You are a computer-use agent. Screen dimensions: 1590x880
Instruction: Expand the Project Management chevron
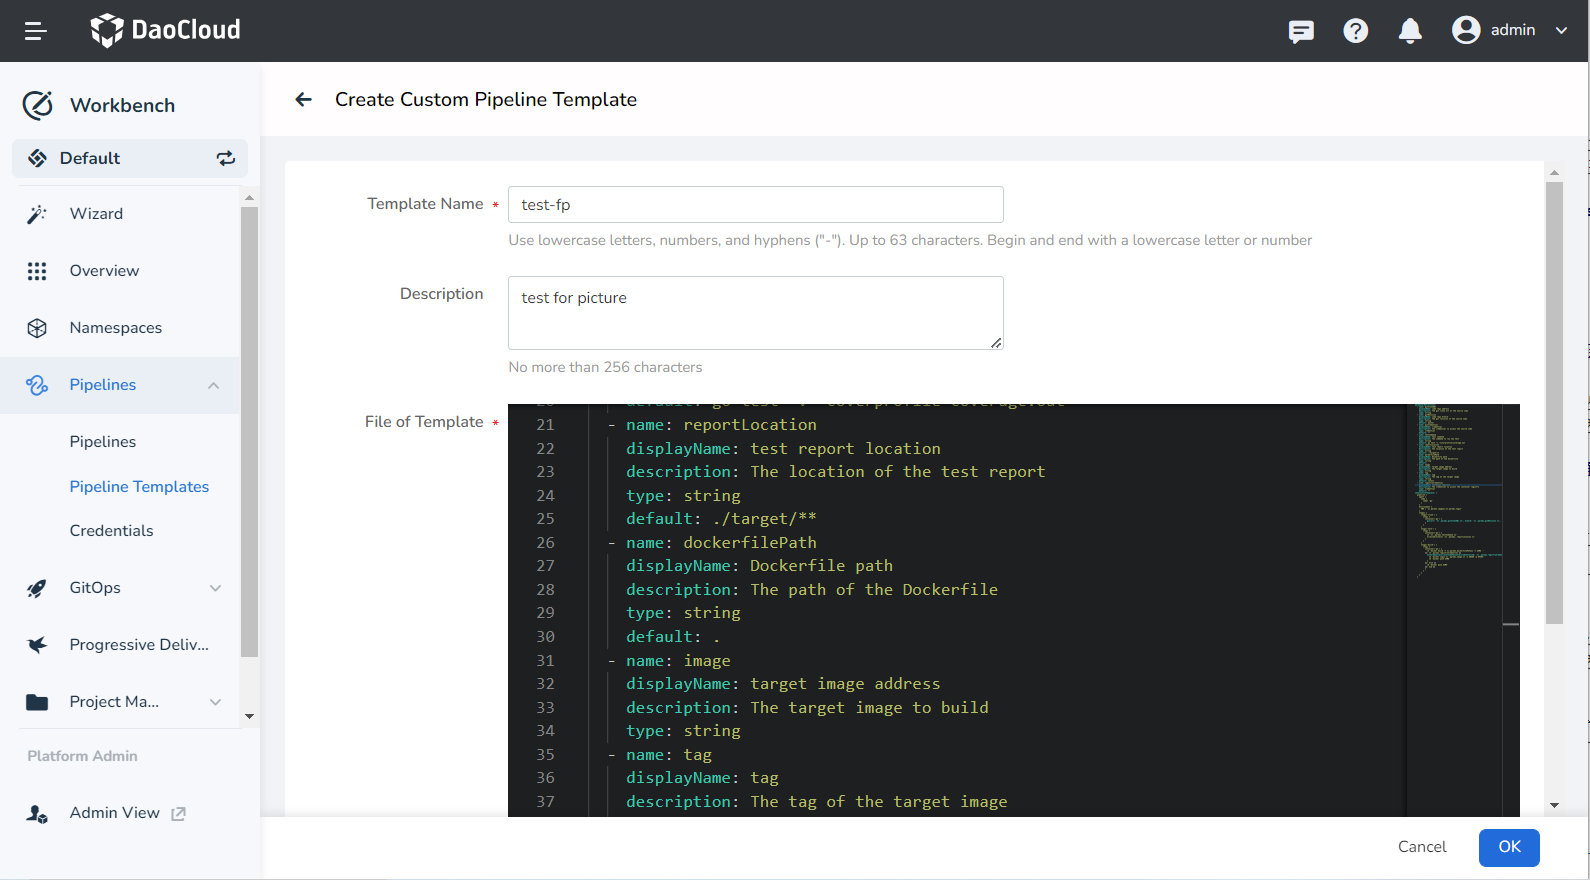[x=215, y=702]
